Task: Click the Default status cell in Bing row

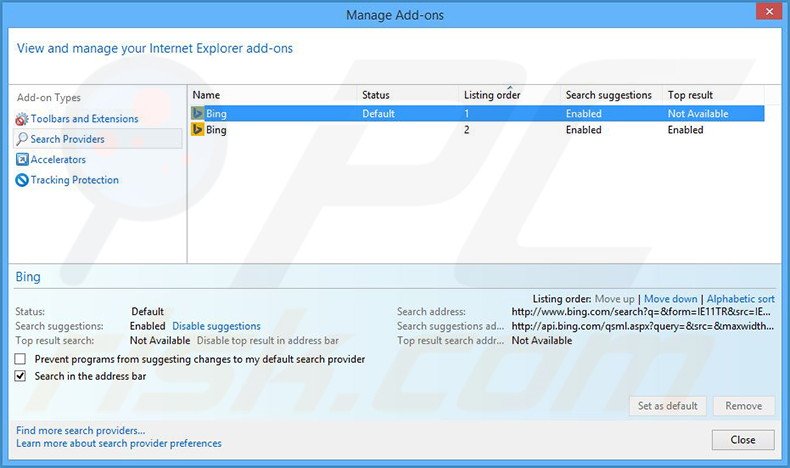Action: coord(378,114)
